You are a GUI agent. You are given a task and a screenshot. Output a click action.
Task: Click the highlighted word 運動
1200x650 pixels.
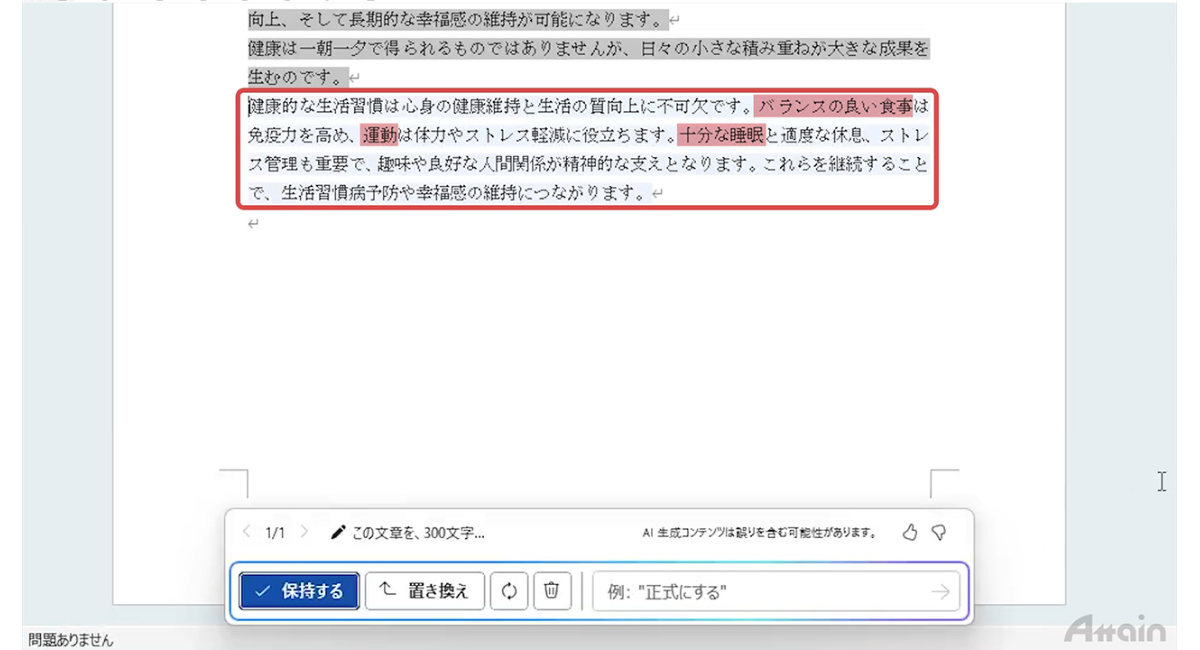point(380,134)
